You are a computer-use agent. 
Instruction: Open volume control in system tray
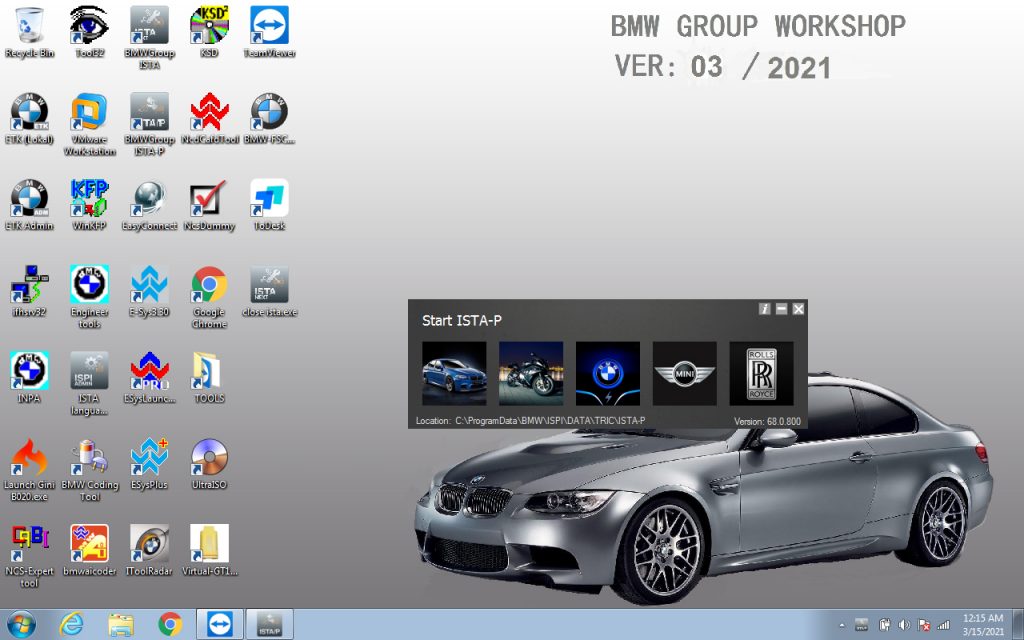(x=904, y=625)
